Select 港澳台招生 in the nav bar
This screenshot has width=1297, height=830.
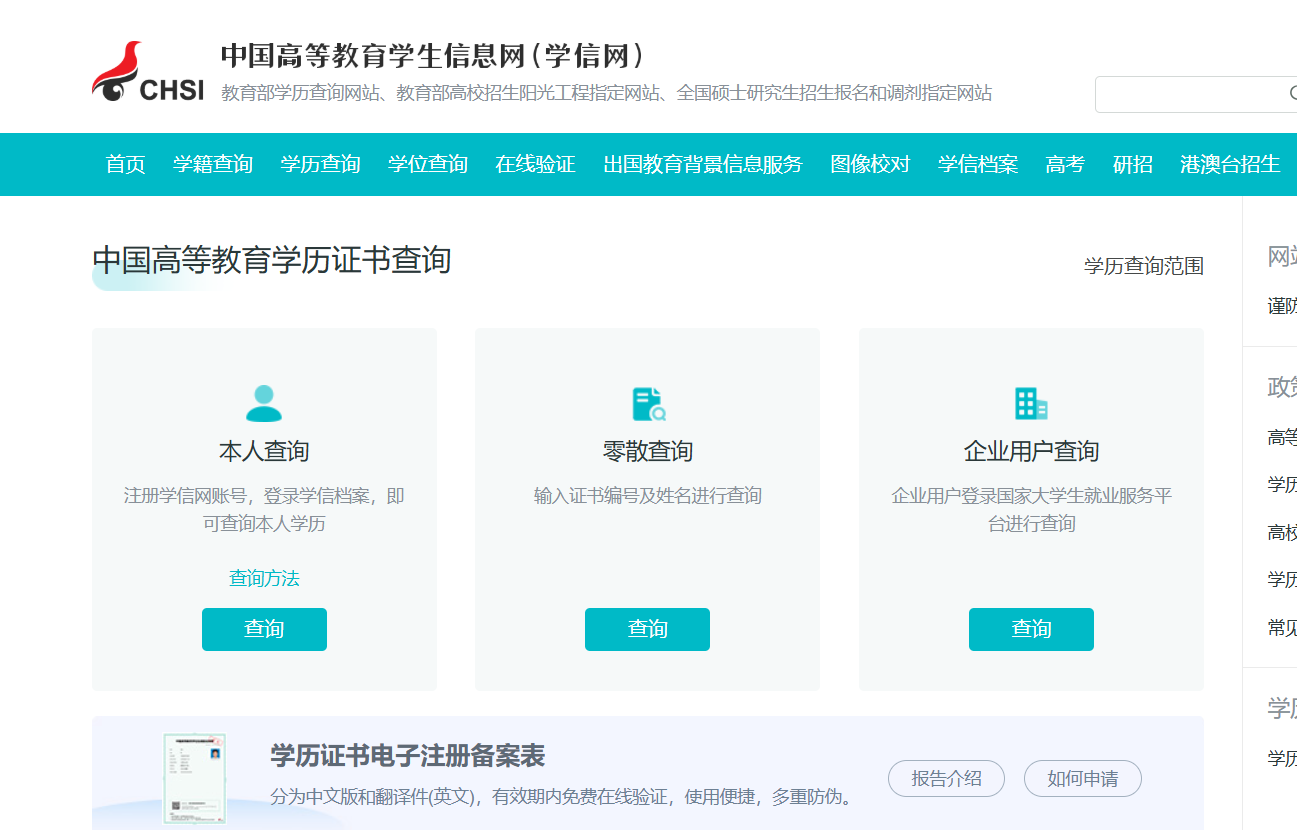(x=1230, y=164)
